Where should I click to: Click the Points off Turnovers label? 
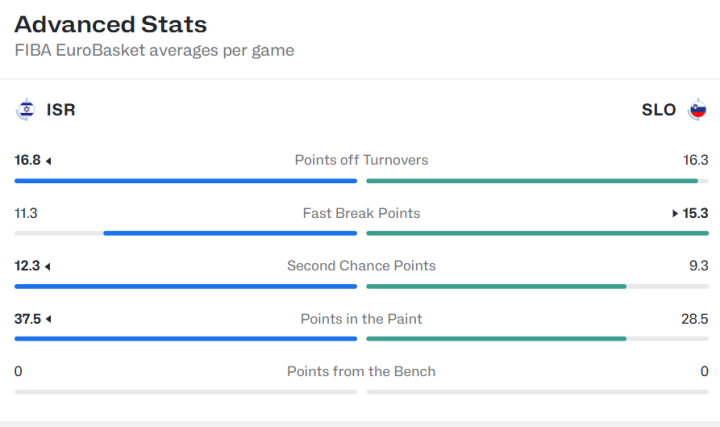(361, 160)
